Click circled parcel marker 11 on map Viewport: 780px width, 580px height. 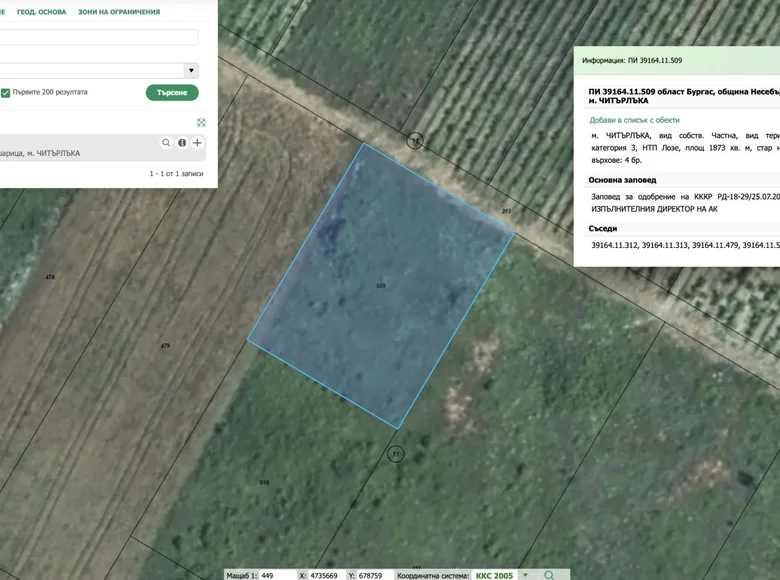click(395, 454)
